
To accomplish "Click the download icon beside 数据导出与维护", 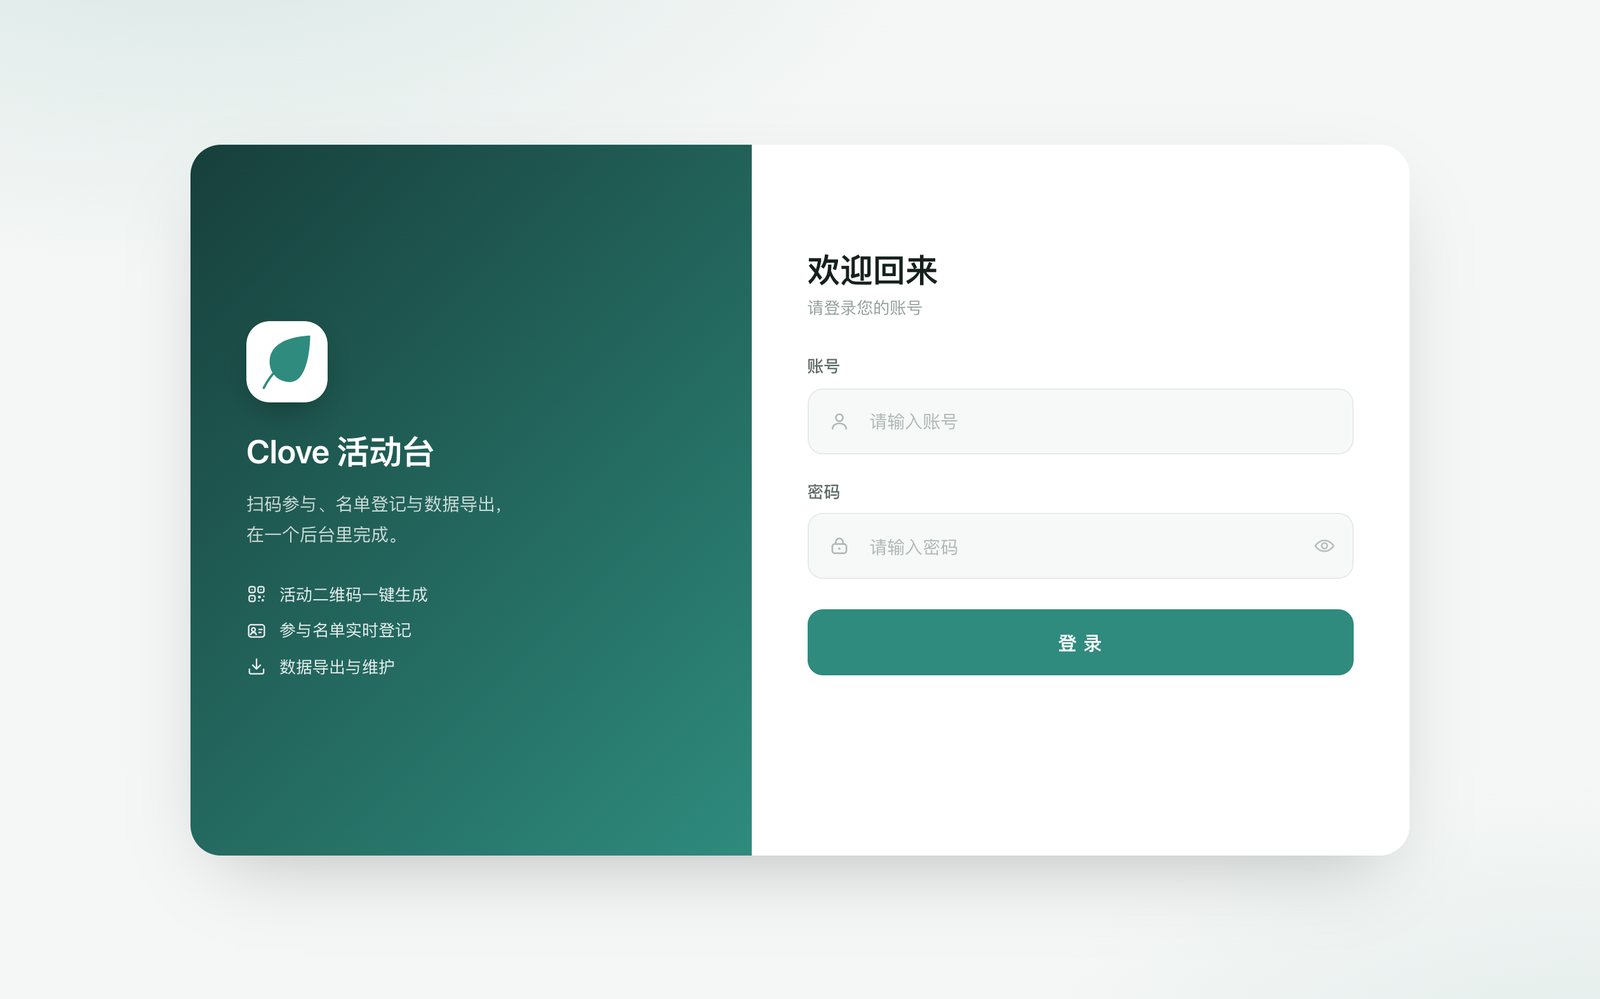I will 256,667.
